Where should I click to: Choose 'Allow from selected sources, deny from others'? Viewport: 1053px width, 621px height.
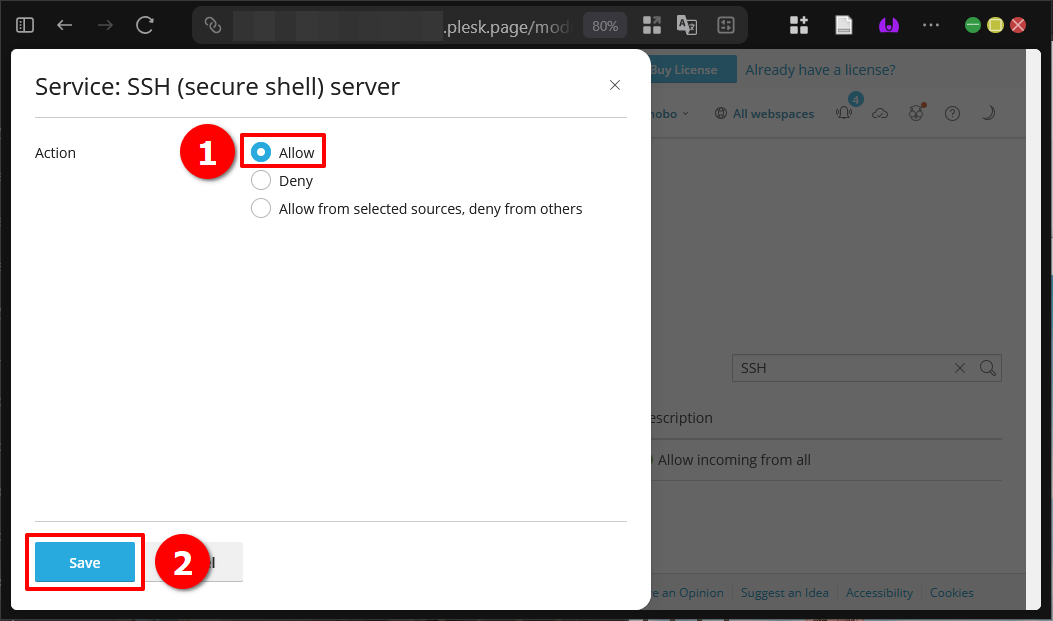pyautogui.click(x=260, y=208)
